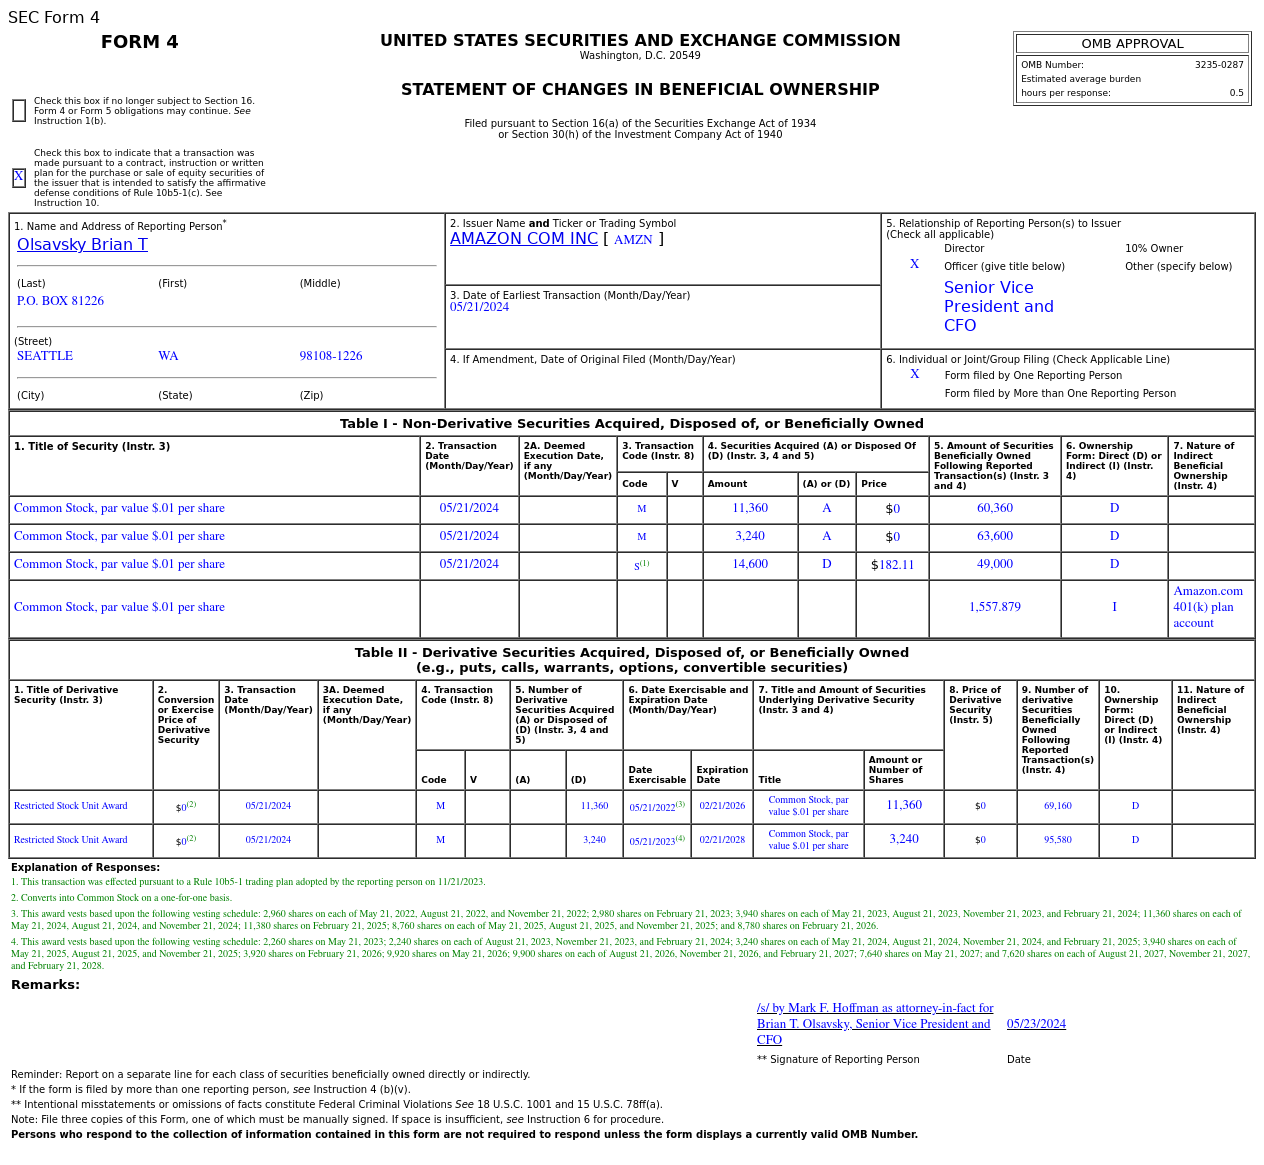This screenshot has width=1264, height=1165.
Task: Click the 'Remarks:' heading
Action: pyautogui.click(x=45, y=985)
